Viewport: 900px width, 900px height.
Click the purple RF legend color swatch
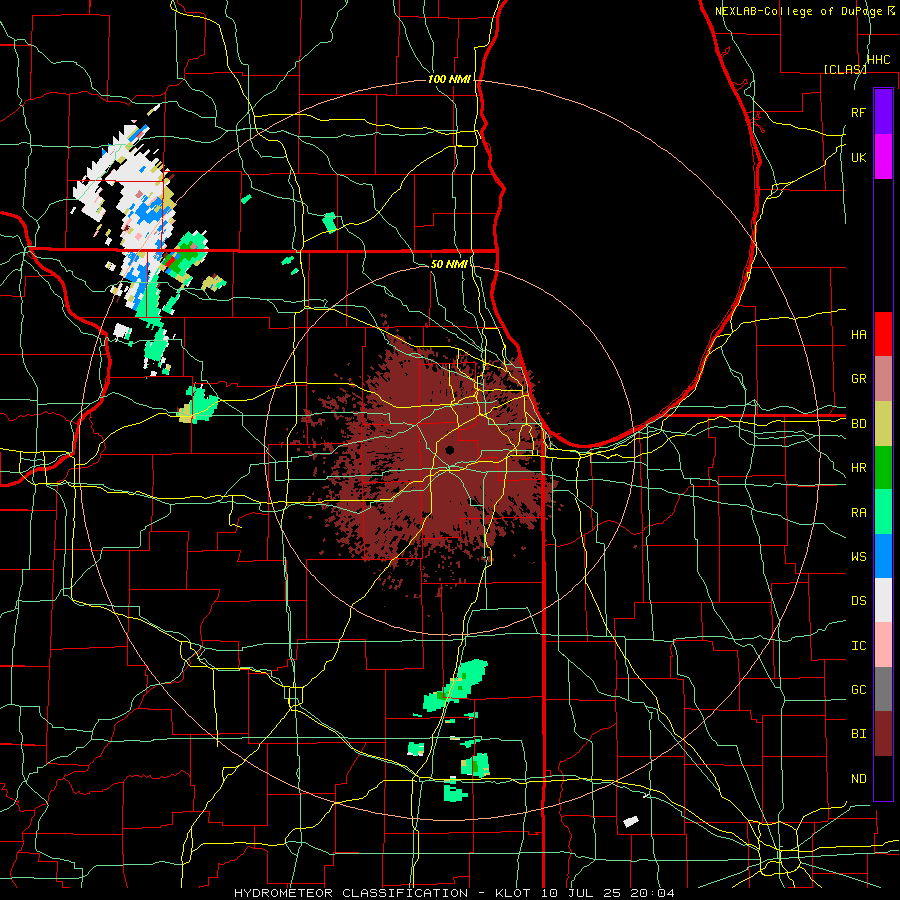click(x=883, y=112)
